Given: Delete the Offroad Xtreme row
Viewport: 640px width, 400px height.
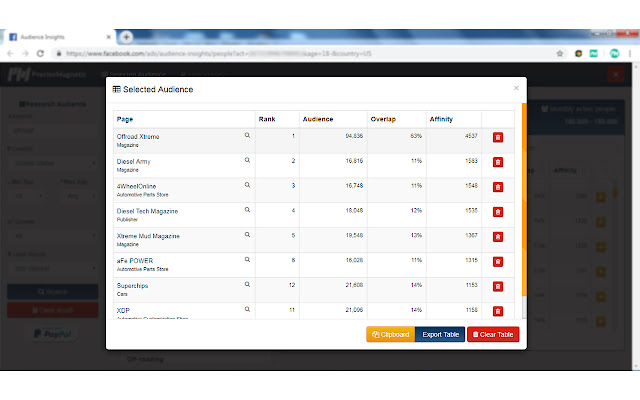Looking at the screenshot, I should [498, 138].
